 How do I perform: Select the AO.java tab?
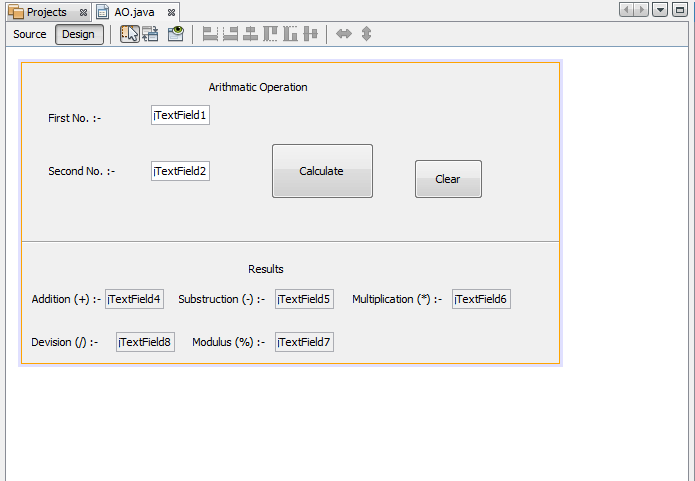click(134, 12)
